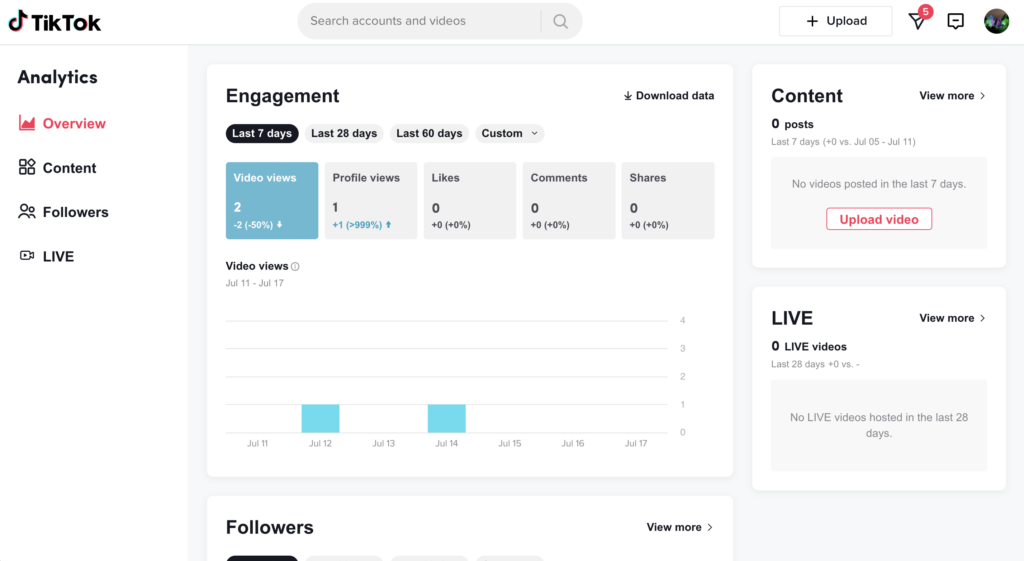Go to the Followers analytics tab
The width and height of the screenshot is (1024, 561).
click(75, 212)
